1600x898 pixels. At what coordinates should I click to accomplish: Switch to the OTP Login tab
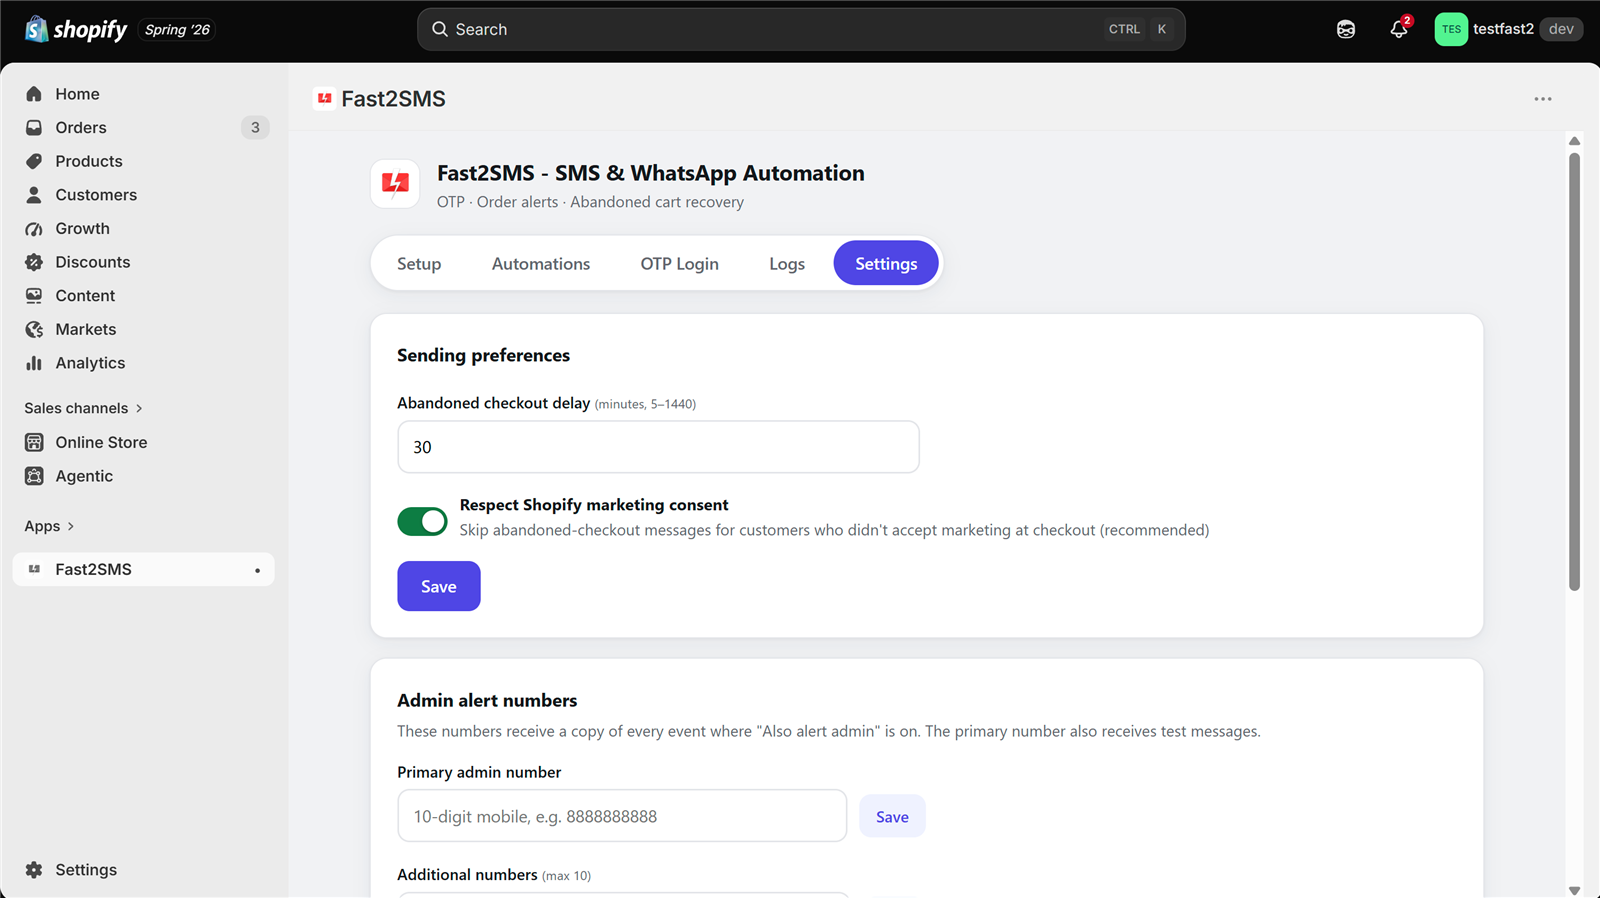pos(680,264)
